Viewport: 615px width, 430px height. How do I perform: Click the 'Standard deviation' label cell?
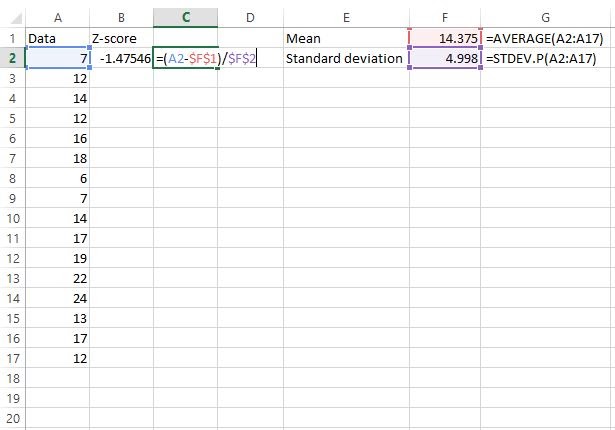click(x=346, y=58)
